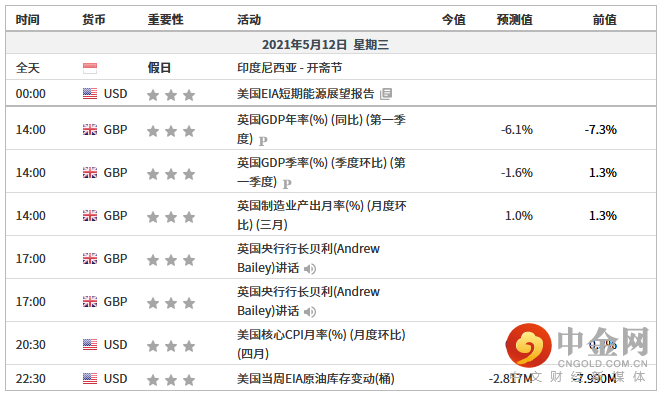Screen dimensions: 663x395
Task: Click the preliminary P icon after 英国GDP季率
Action: [x=287, y=184]
